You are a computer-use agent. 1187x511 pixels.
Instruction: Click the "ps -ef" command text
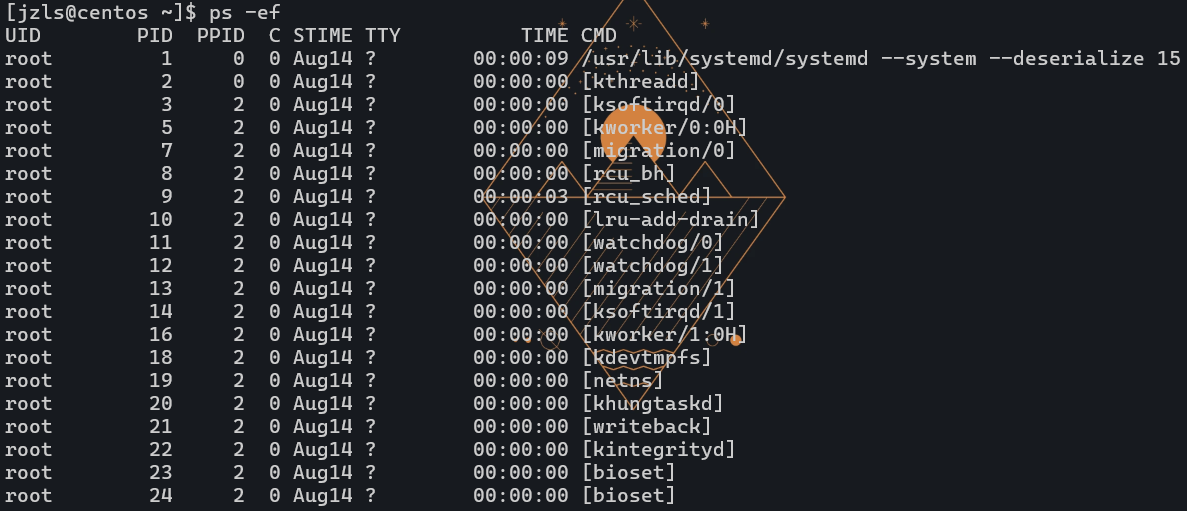click(x=245, y=13)
